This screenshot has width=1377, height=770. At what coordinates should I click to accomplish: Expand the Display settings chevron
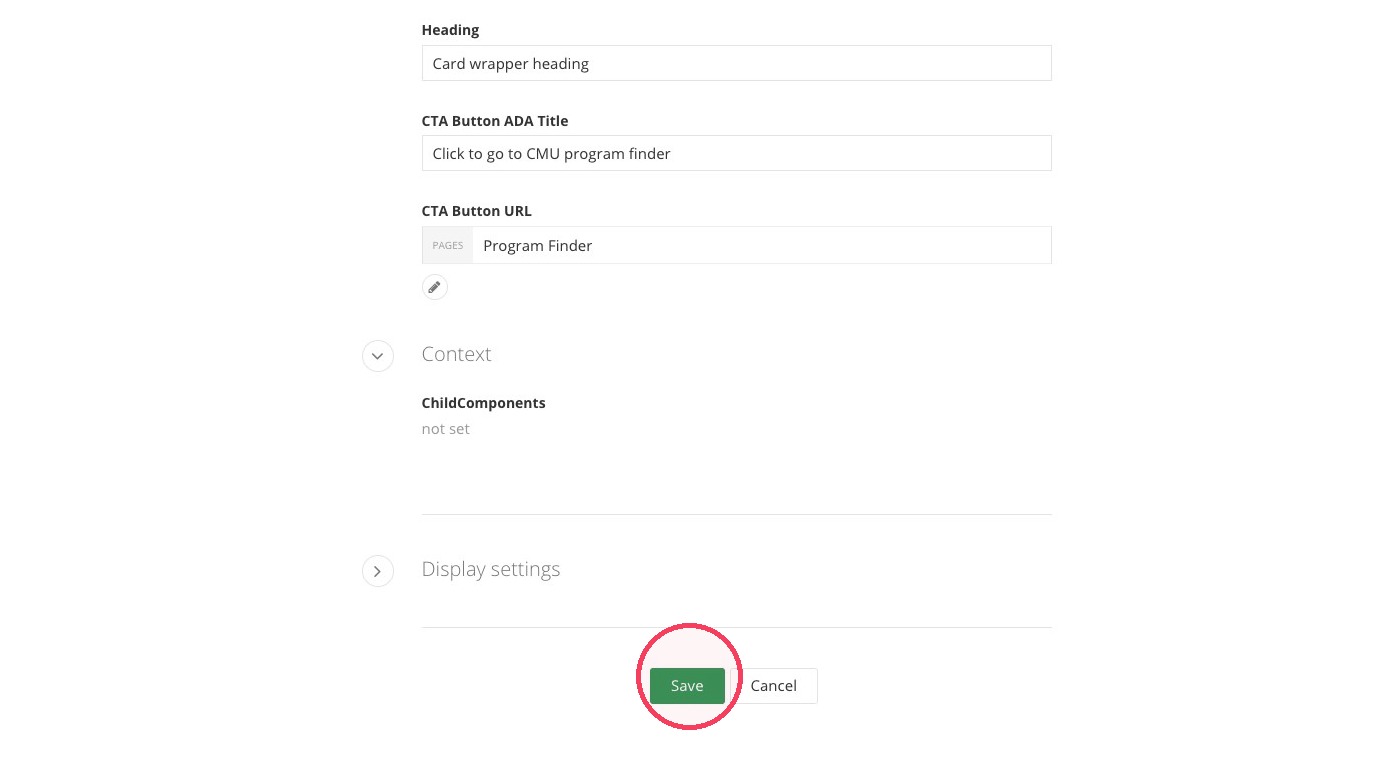[x=377, y=571]
